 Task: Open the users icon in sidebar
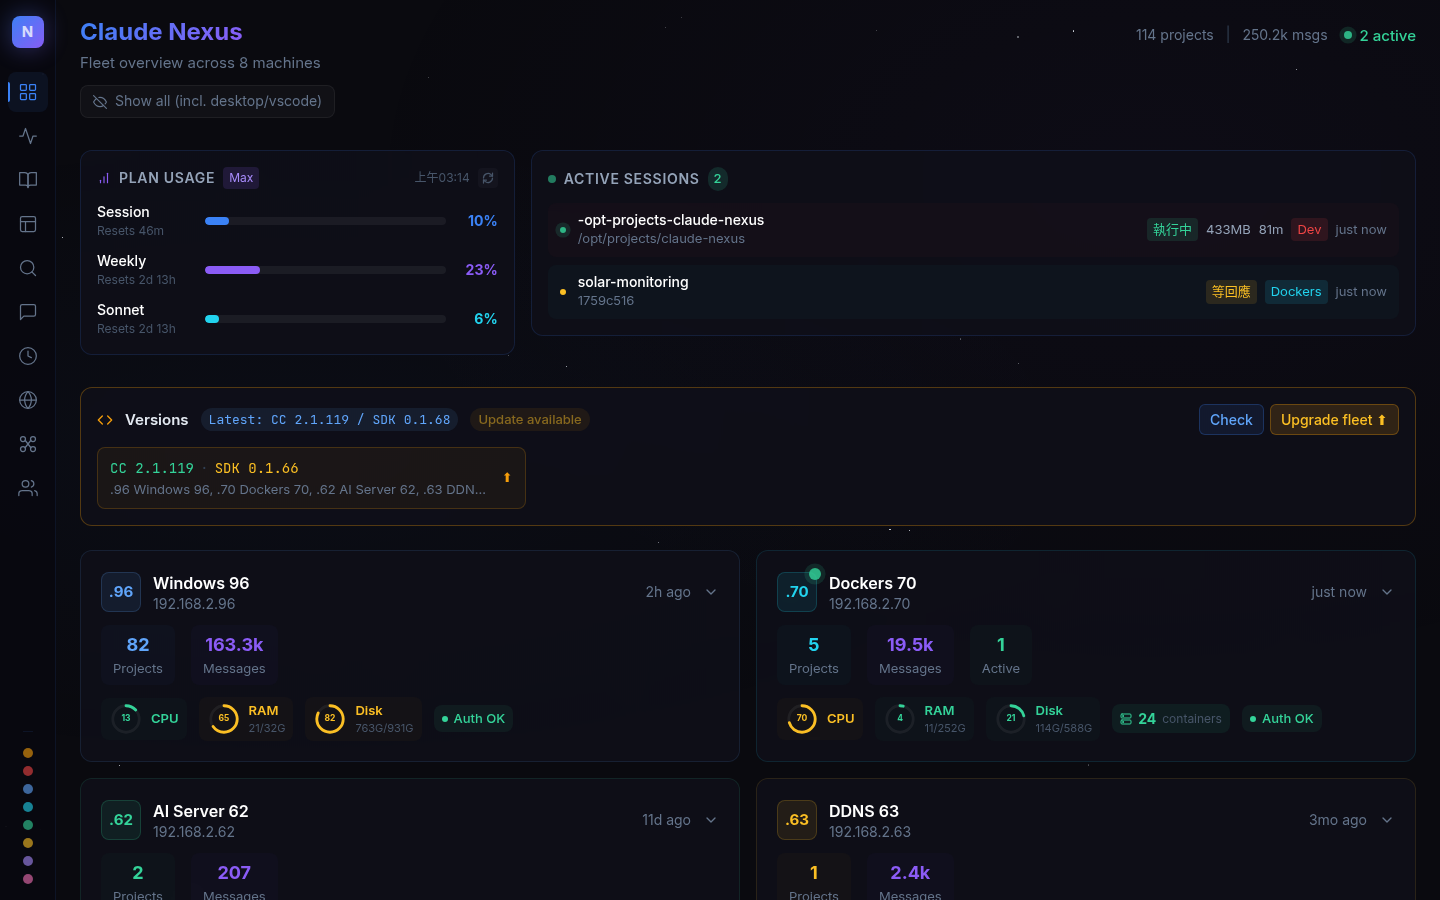click(28, 488)
